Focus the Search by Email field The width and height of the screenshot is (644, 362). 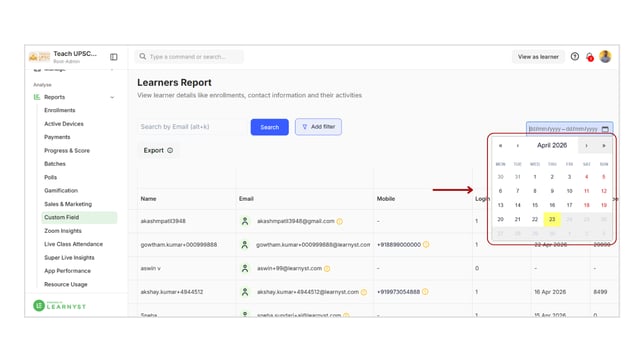pyautogui.click(x=192, y=127)
